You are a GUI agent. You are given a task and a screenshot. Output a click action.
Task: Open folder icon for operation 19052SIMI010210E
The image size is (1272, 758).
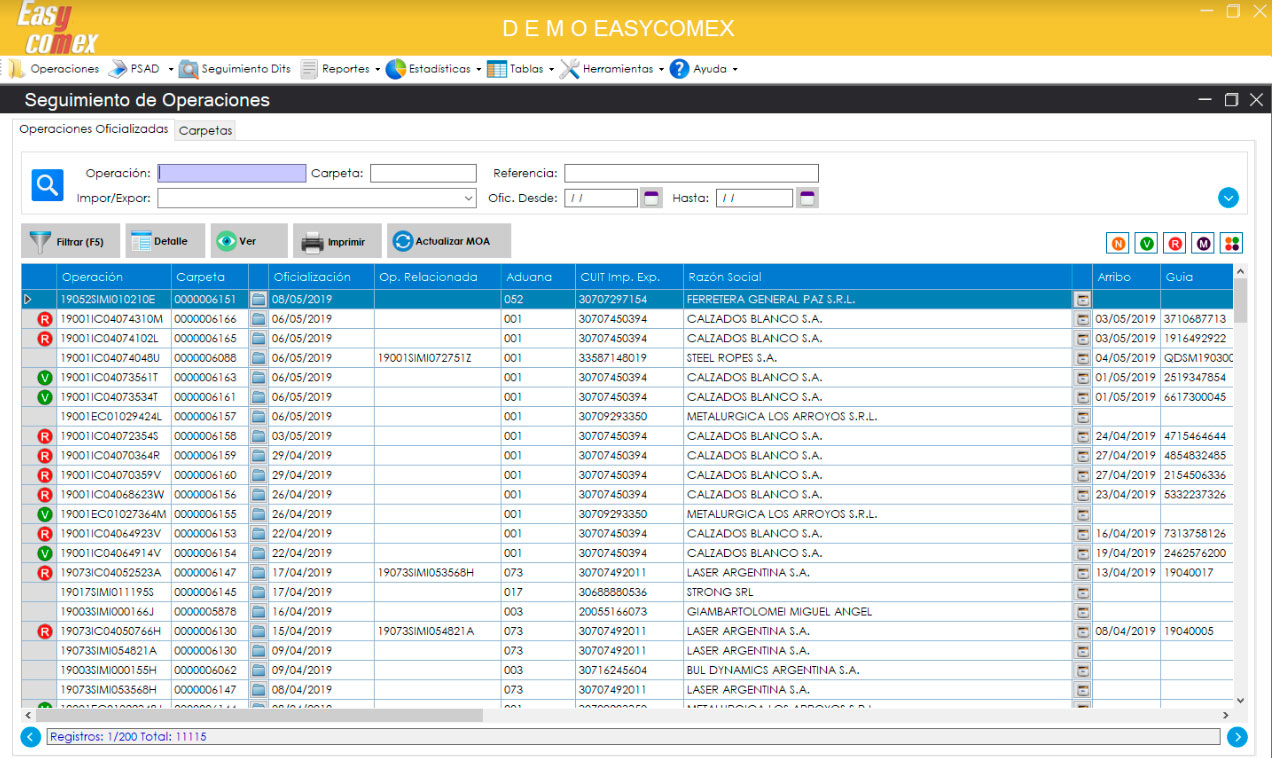(x=258, y=299)
